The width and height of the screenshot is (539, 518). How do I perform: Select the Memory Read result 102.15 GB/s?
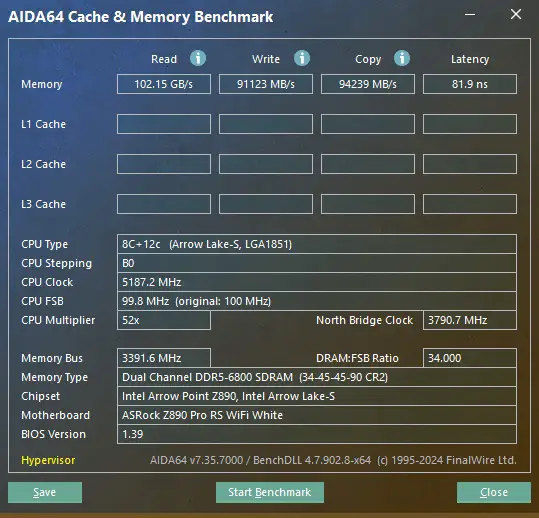point(164,84)
